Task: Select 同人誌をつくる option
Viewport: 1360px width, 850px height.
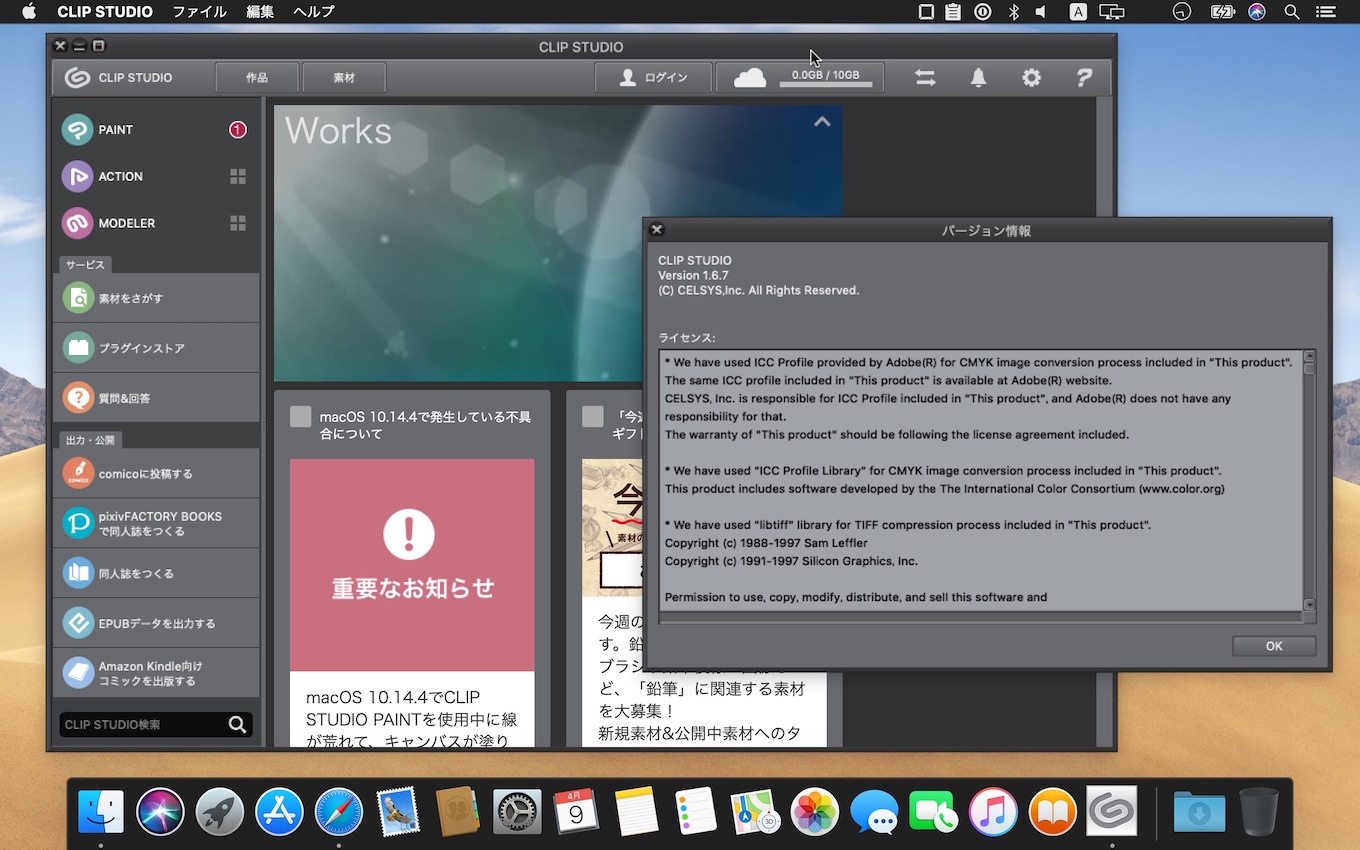Action: click(x=155, y=573)
